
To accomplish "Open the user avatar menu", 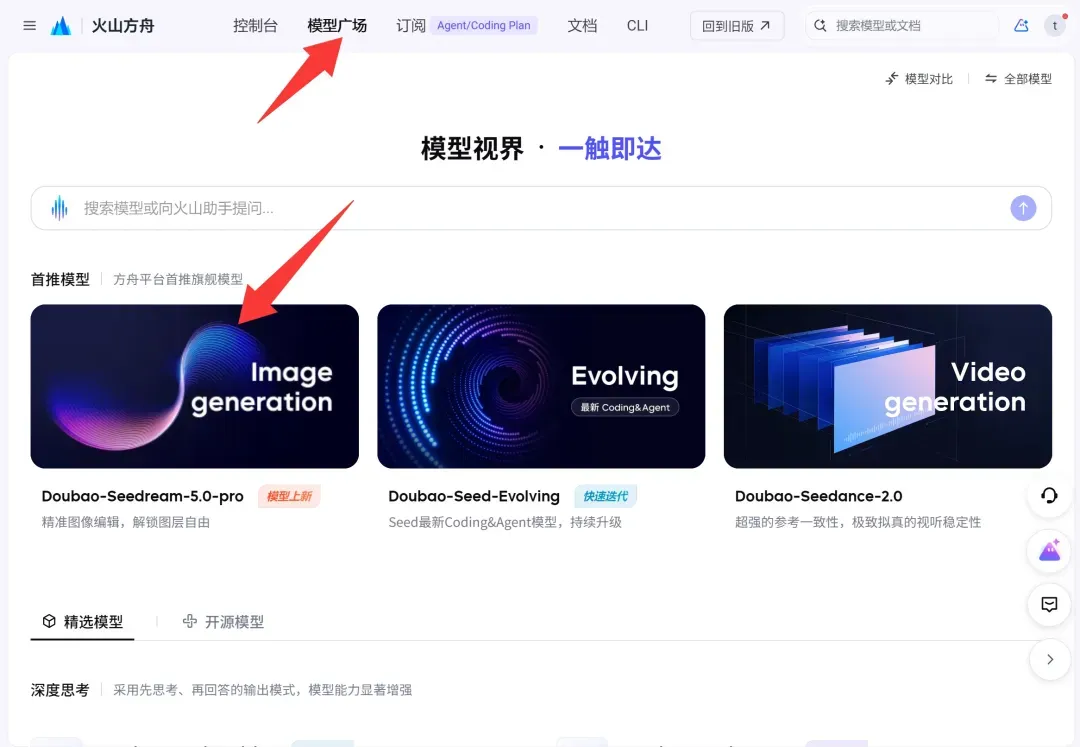I will (1055, 25).
